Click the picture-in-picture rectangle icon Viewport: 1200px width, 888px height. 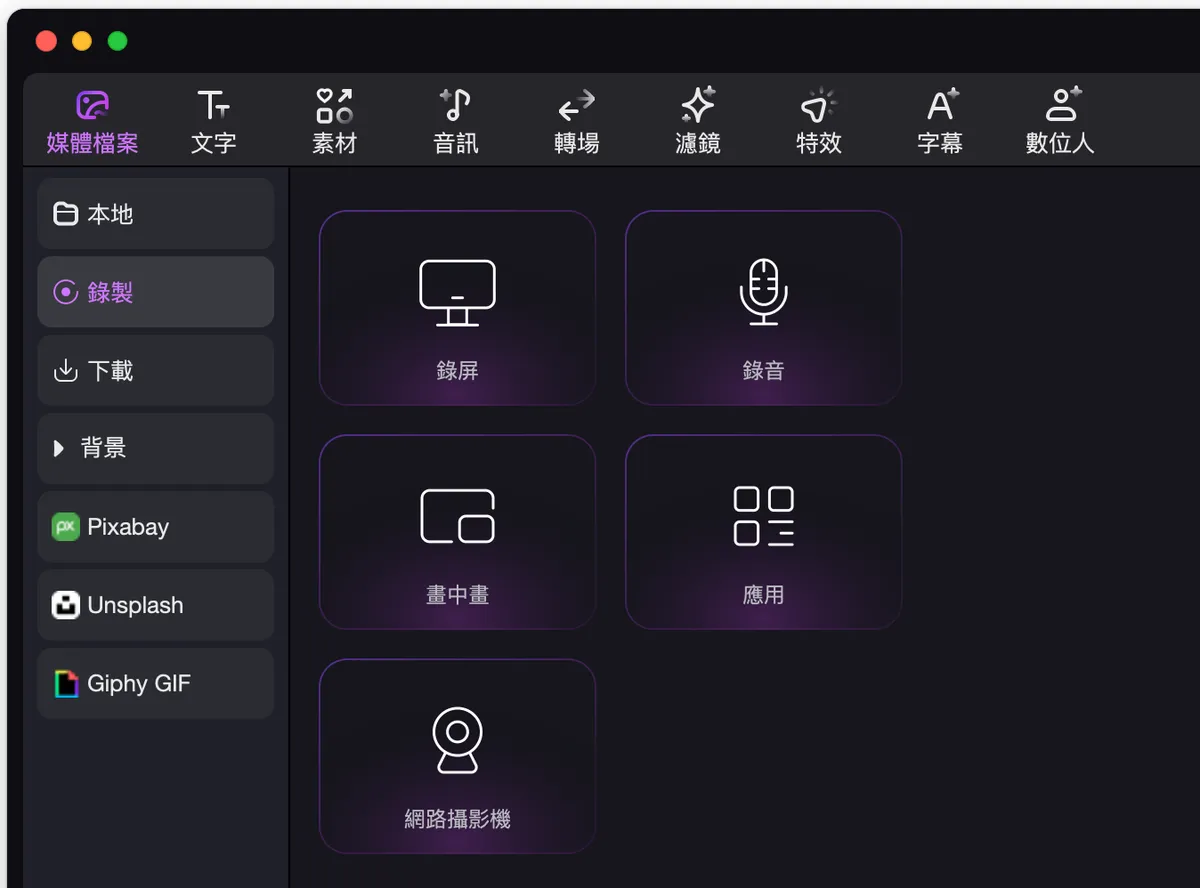pos(457,516)
